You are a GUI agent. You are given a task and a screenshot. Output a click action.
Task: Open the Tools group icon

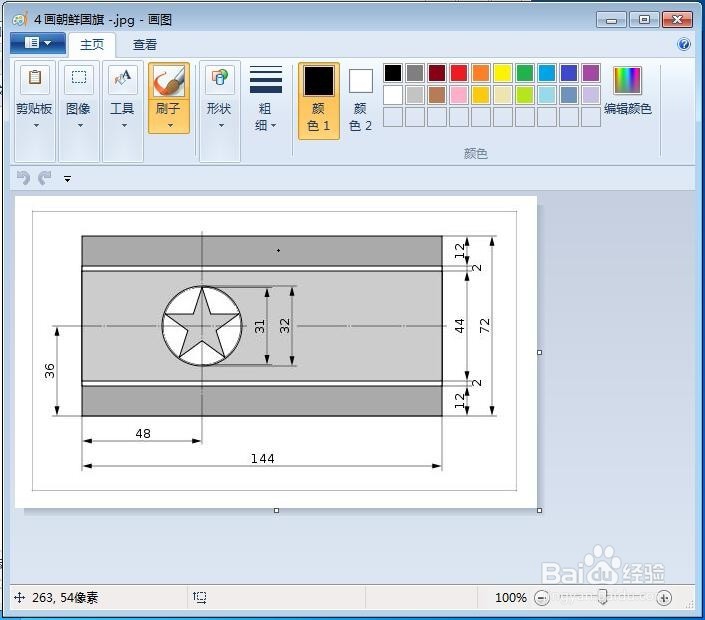coord(122,79)
